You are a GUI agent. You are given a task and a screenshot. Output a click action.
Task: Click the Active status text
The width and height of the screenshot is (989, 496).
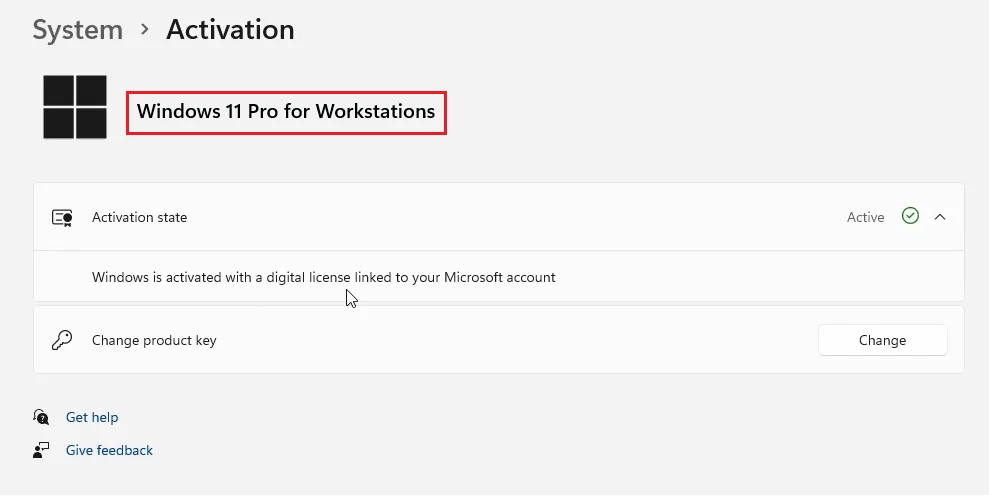(x=865, y=217)
